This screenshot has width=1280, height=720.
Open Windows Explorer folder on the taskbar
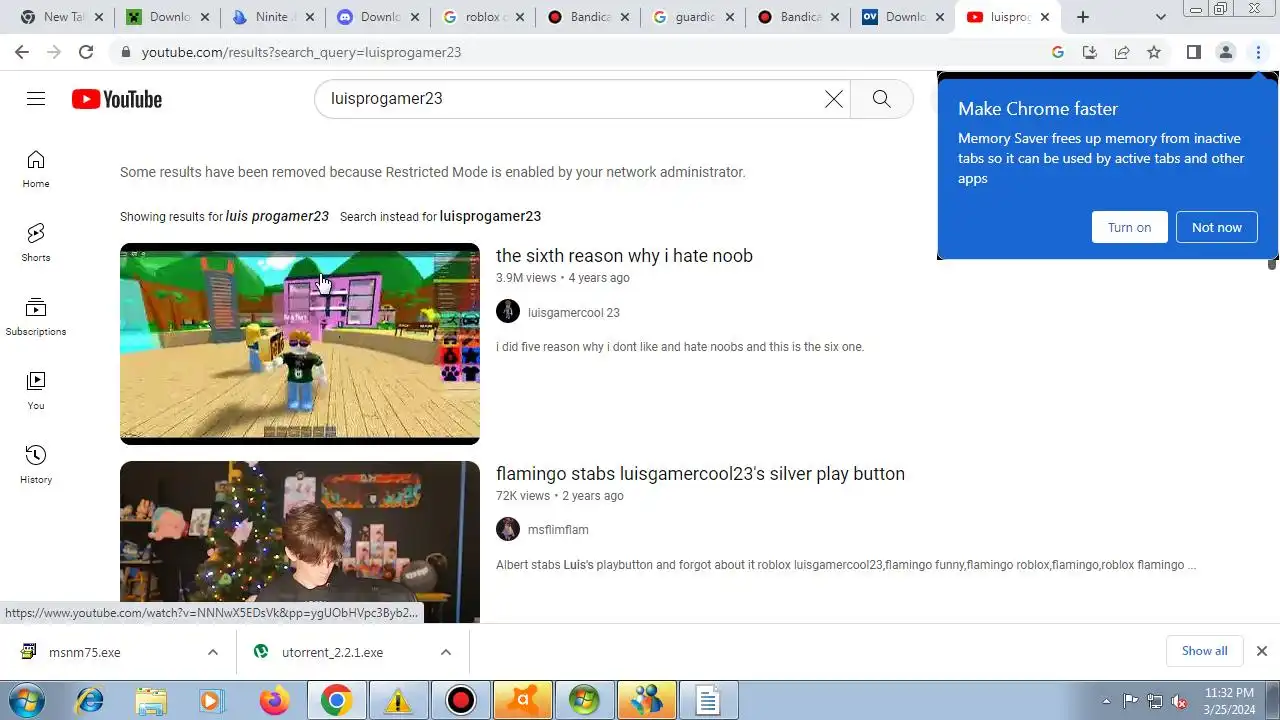[151, 701]
